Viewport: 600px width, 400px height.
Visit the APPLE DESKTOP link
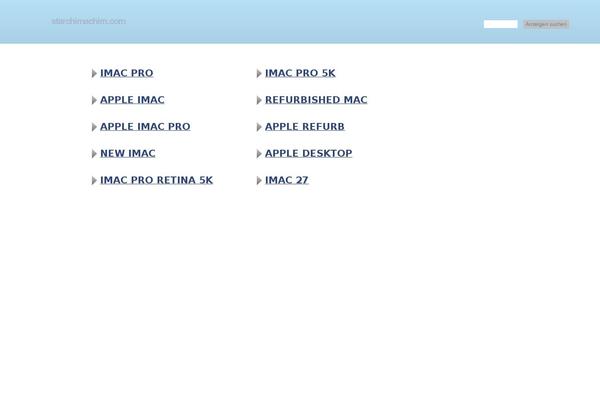point(308,153)
